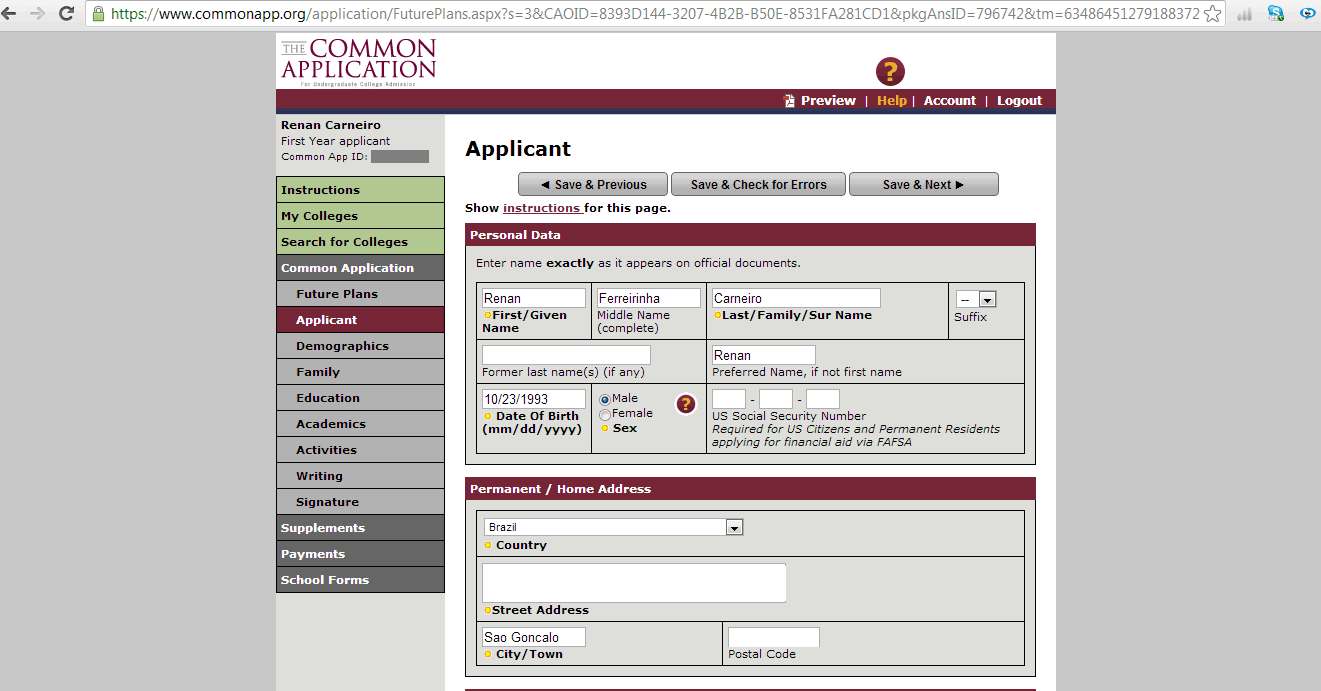Click the large question mark help icon in header

(890, 71)
